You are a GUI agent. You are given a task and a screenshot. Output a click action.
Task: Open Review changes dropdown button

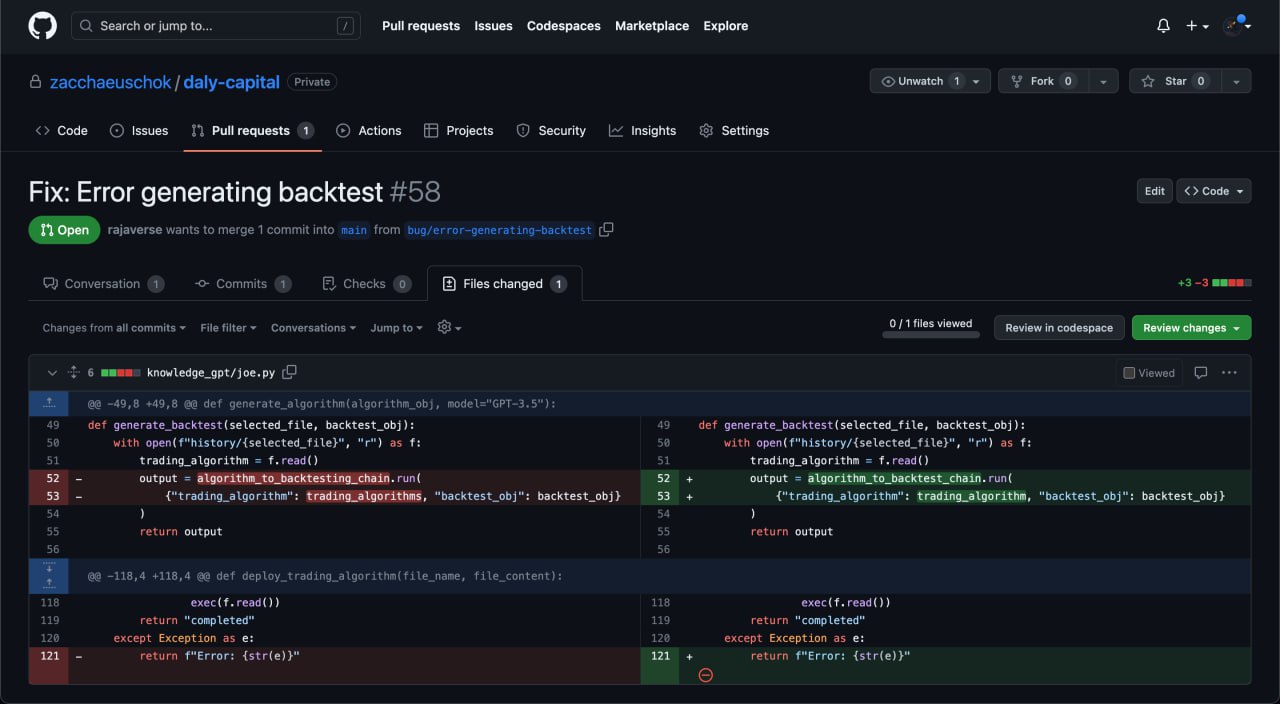1191,328
